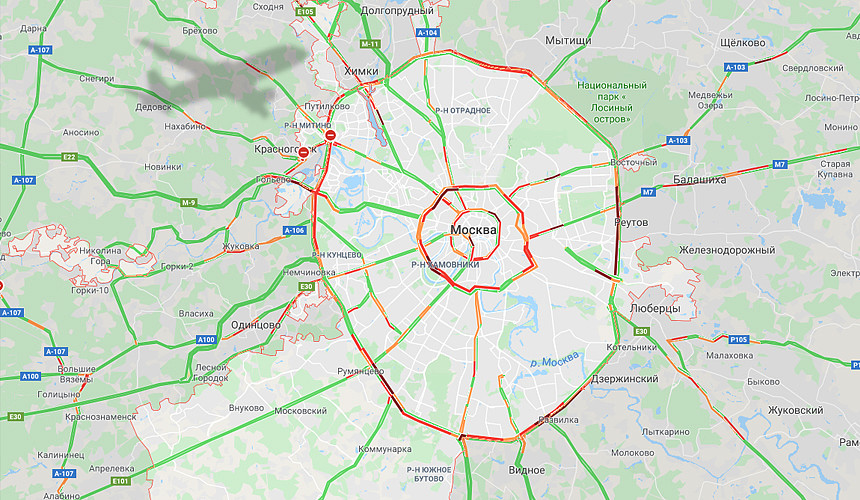860x500 pixels.
Task: Select the Одинцово city label
Action: click(x=256, y=325)
